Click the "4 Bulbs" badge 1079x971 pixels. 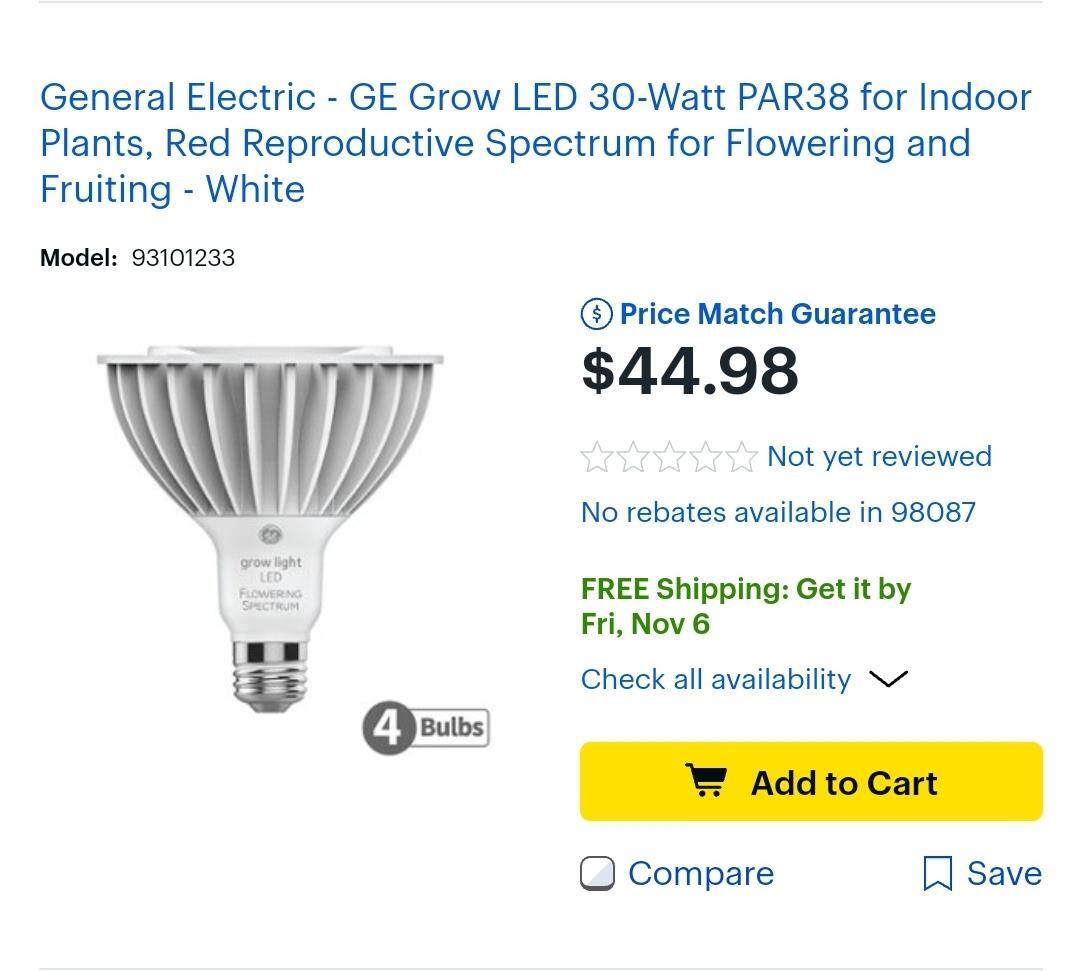426,727
